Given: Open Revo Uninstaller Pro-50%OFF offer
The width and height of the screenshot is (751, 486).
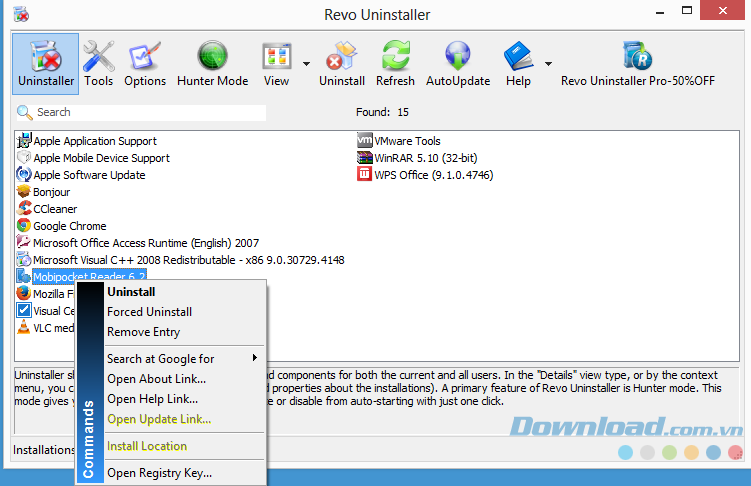Looking at the screenshot, I should 636,63.
